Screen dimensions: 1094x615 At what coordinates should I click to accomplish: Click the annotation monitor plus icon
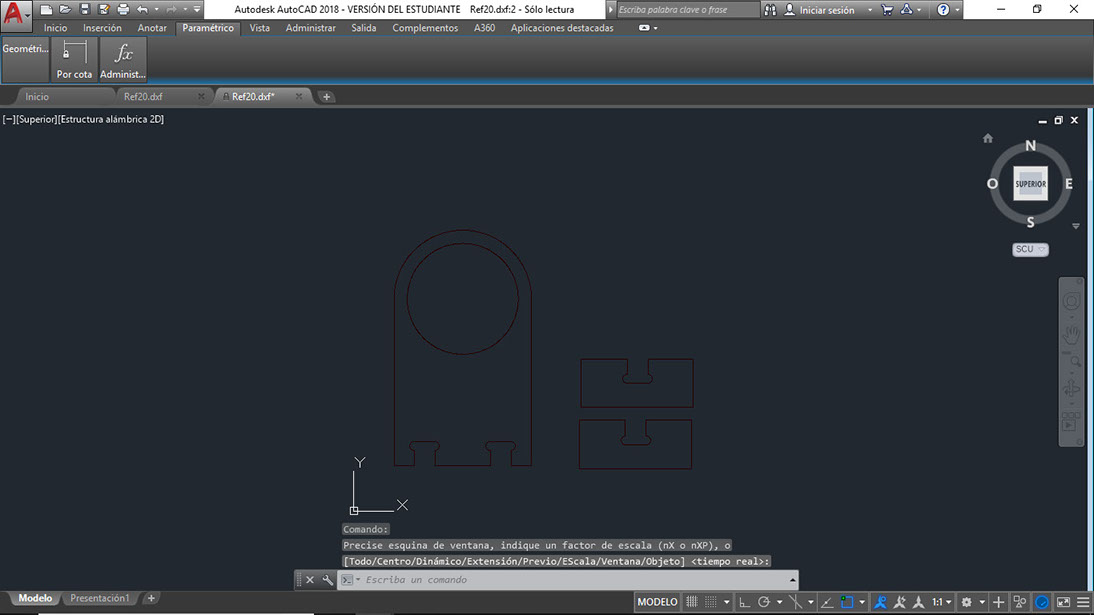(x=998, y=602)
